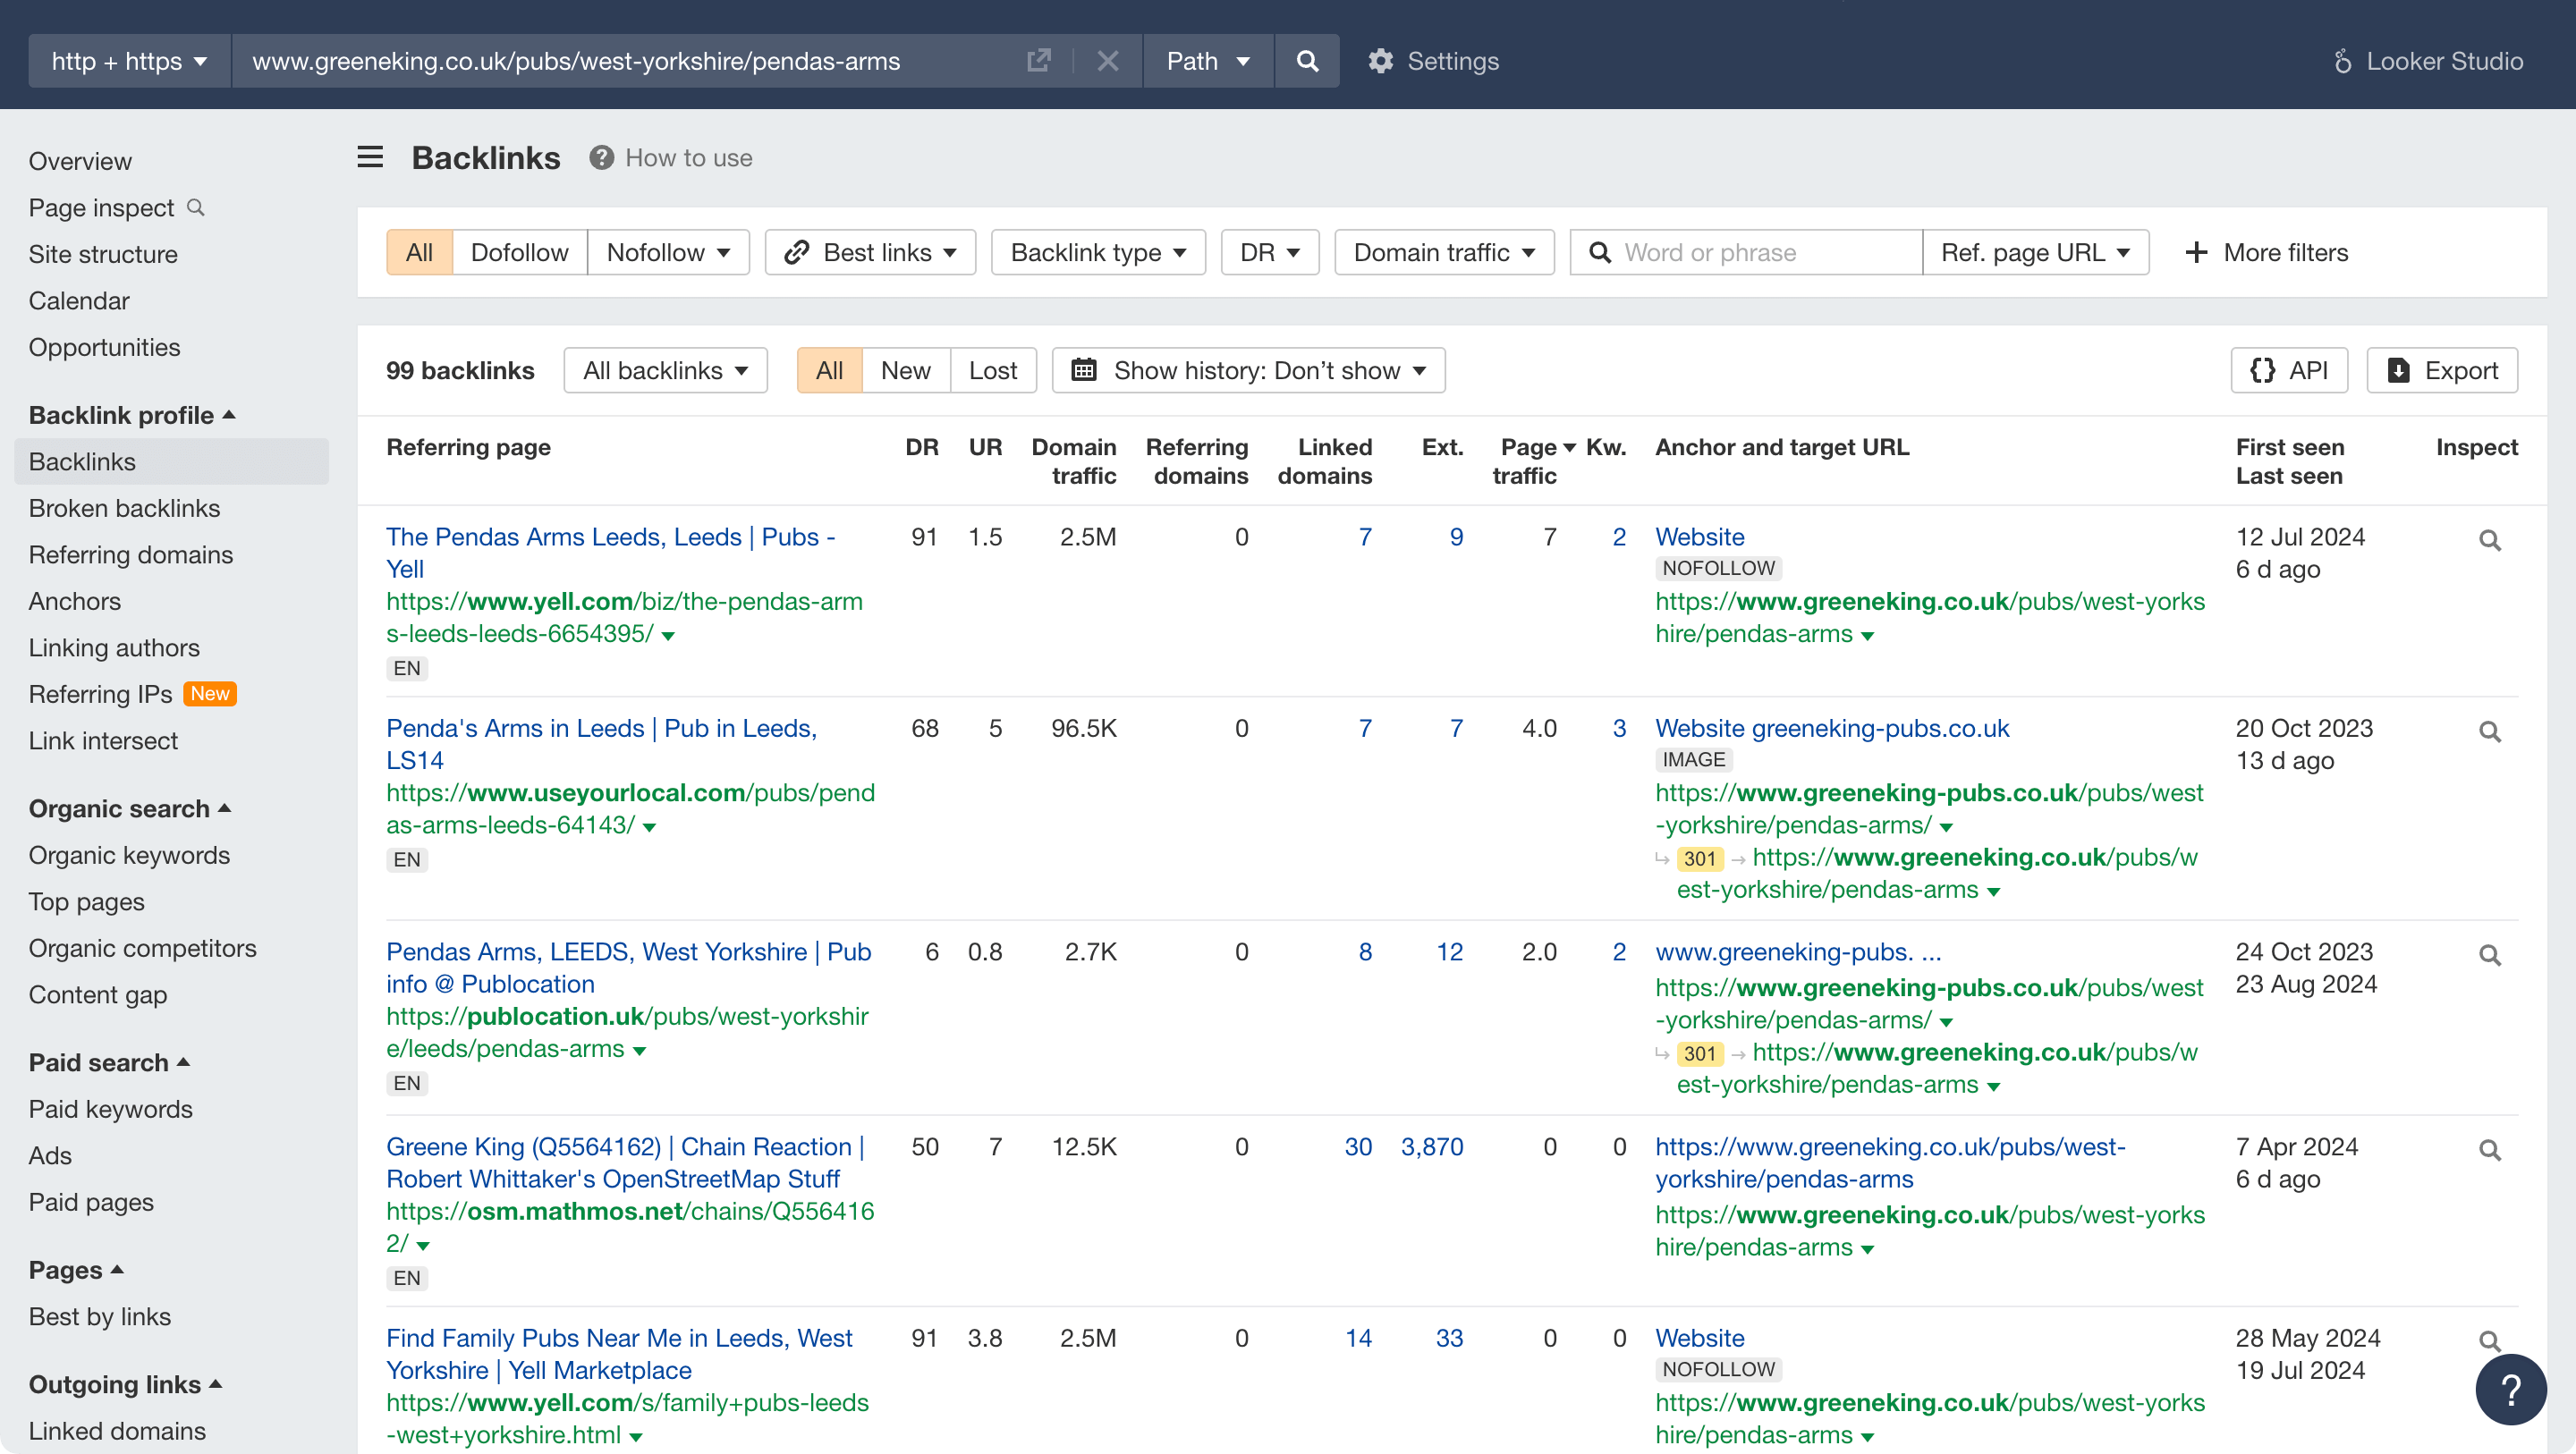Image resolution: width=2576 pixels, height=1454 pixels.
Task: Open the http + https protocol dropdown
Action: (130, 61)
